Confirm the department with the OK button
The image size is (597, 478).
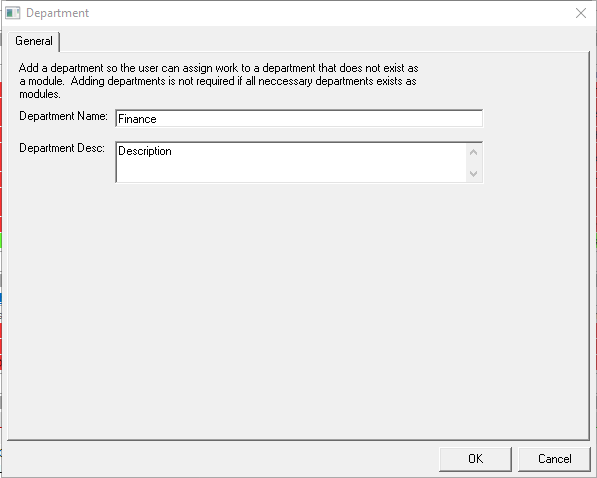475,459
